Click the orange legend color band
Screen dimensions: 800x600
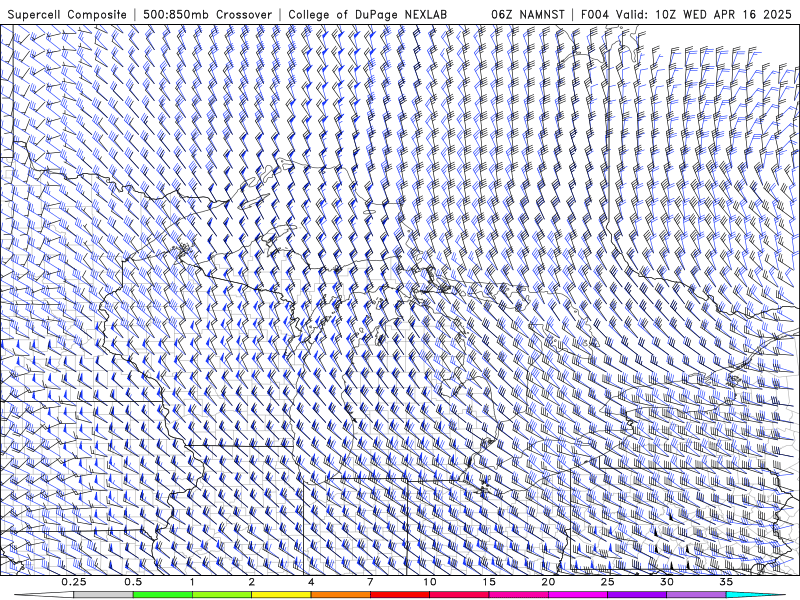coord(341,595)
